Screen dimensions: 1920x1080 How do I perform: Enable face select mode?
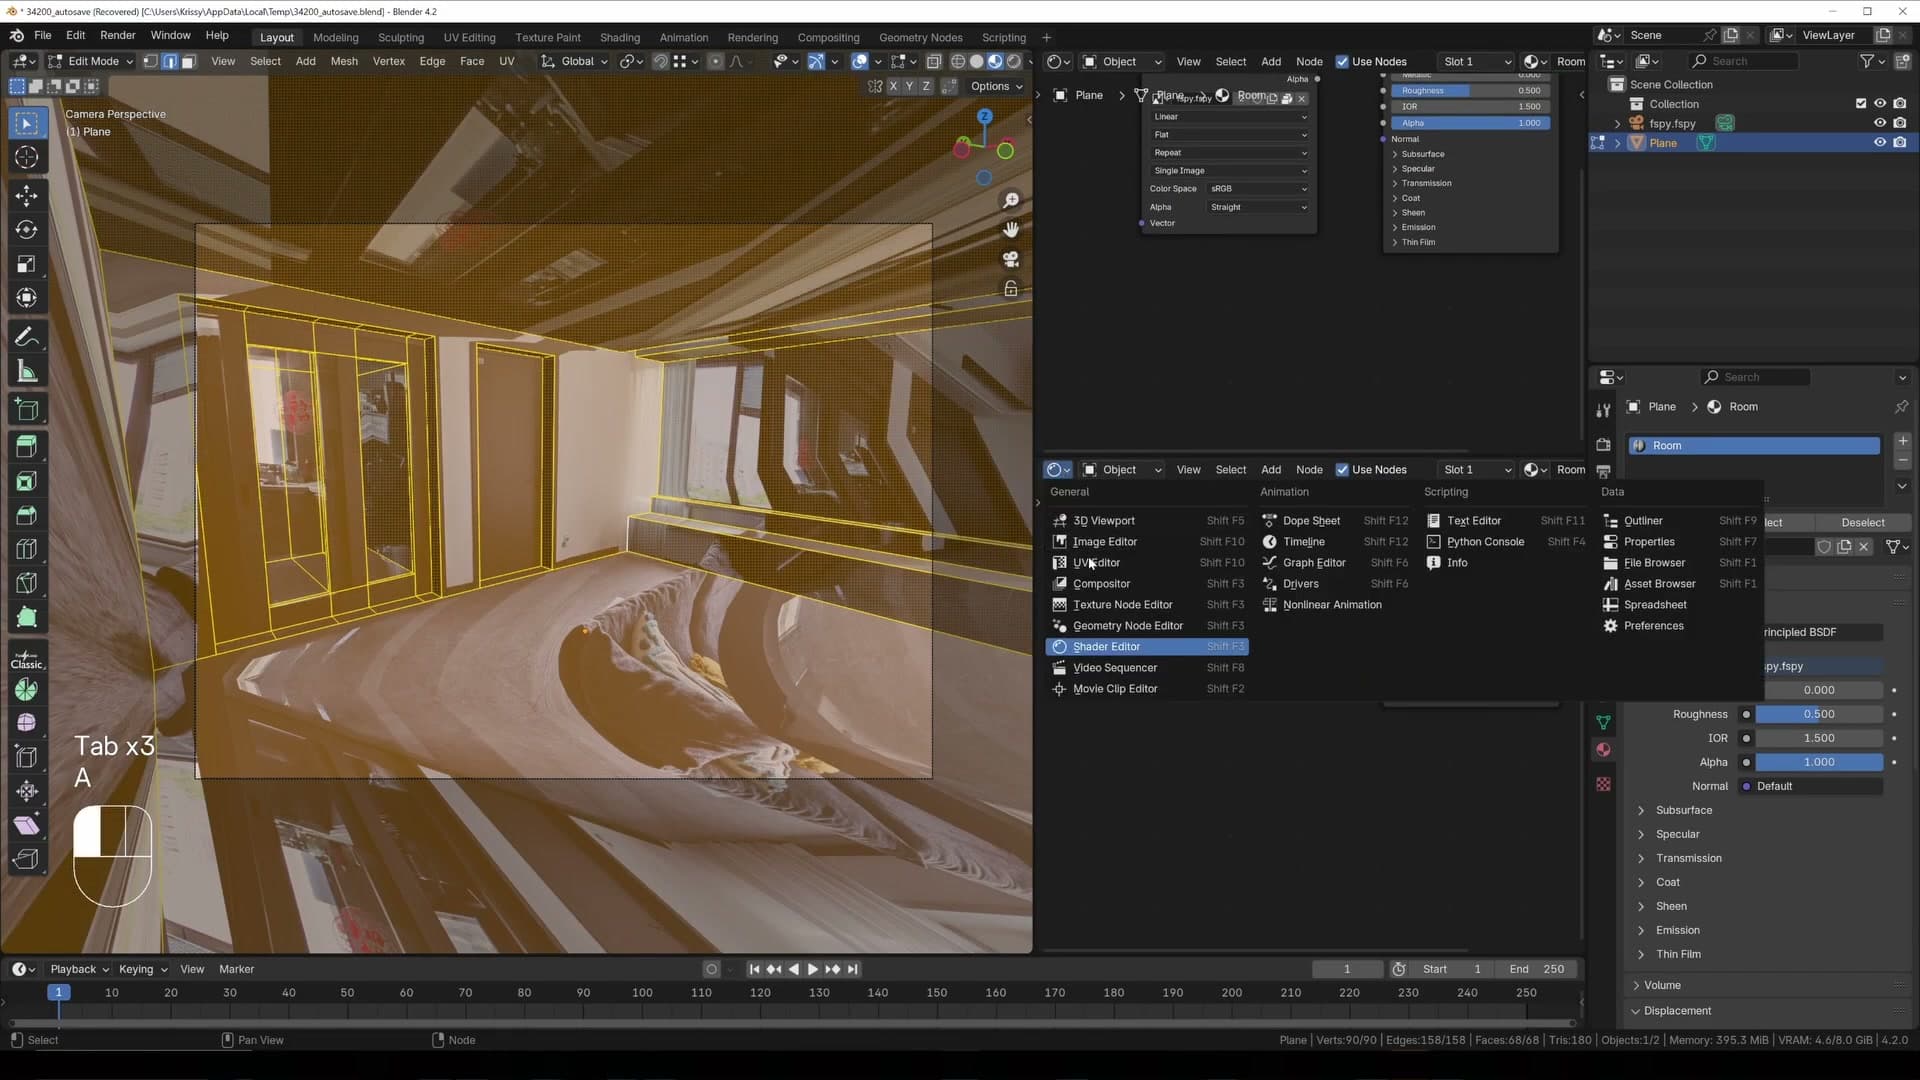tap(188, 62)
